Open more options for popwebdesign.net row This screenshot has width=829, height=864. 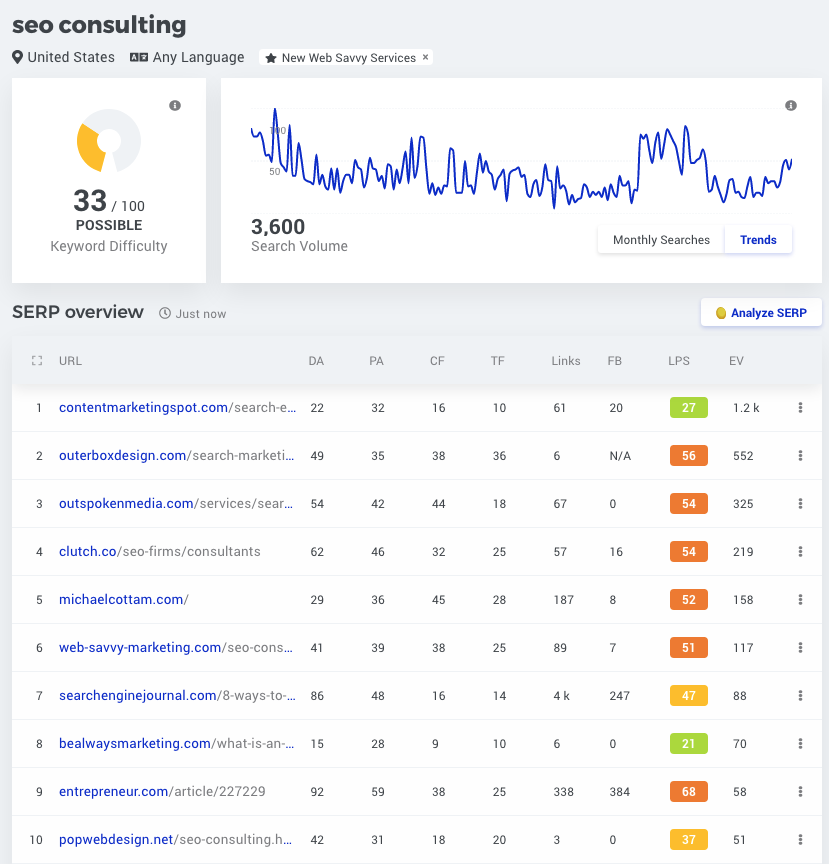(x=800, y=839)
